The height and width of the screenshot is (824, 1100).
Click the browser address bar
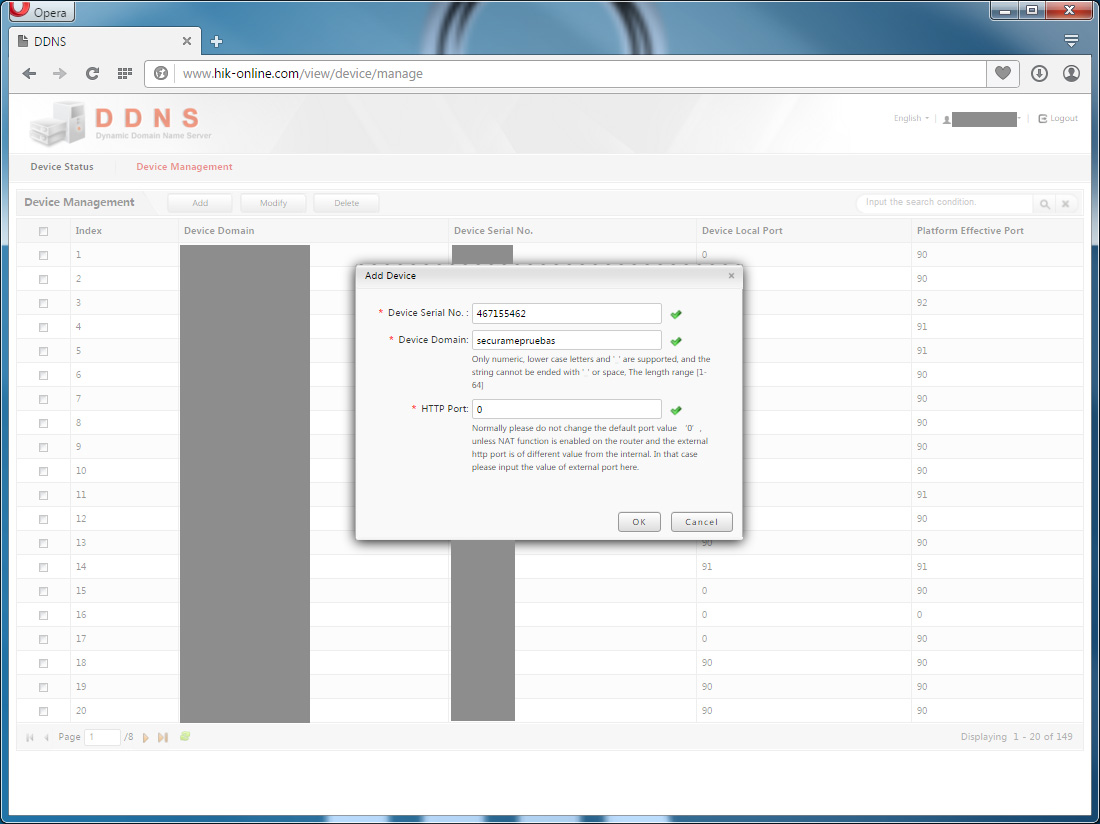pos(579,74)
